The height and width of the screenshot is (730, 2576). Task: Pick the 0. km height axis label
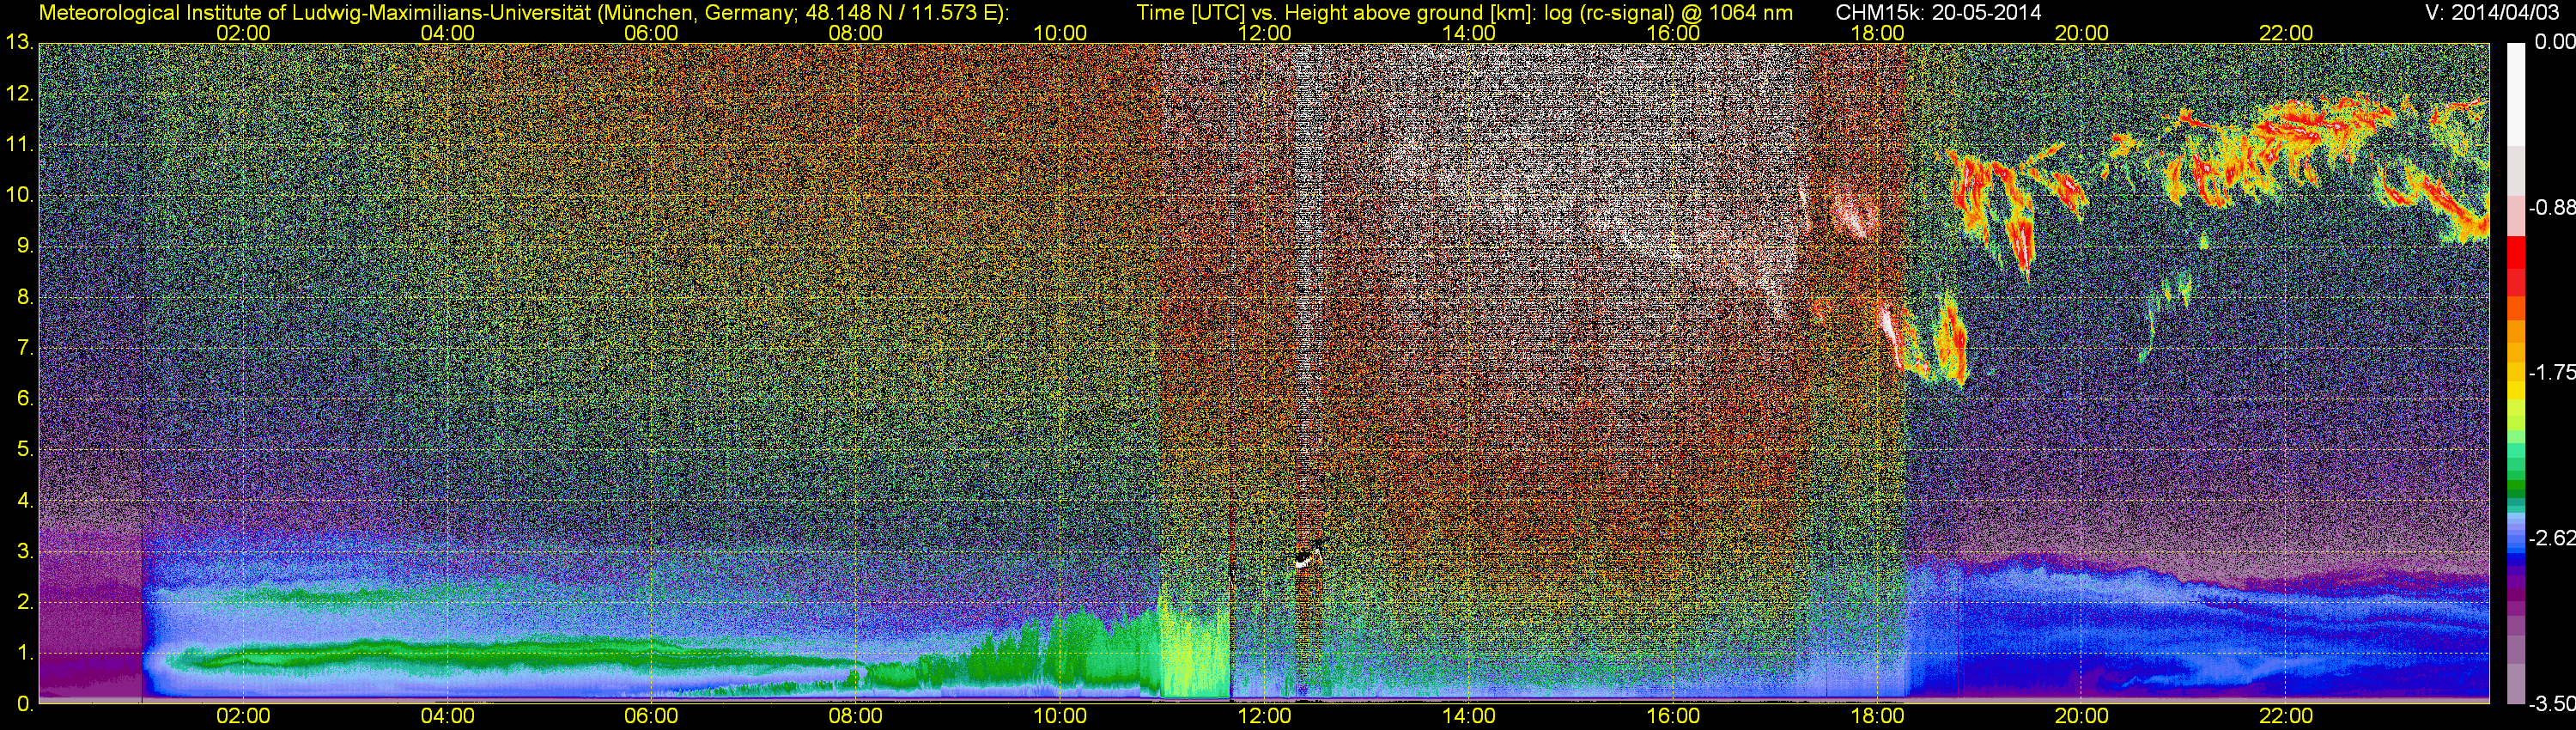(25, 704)
